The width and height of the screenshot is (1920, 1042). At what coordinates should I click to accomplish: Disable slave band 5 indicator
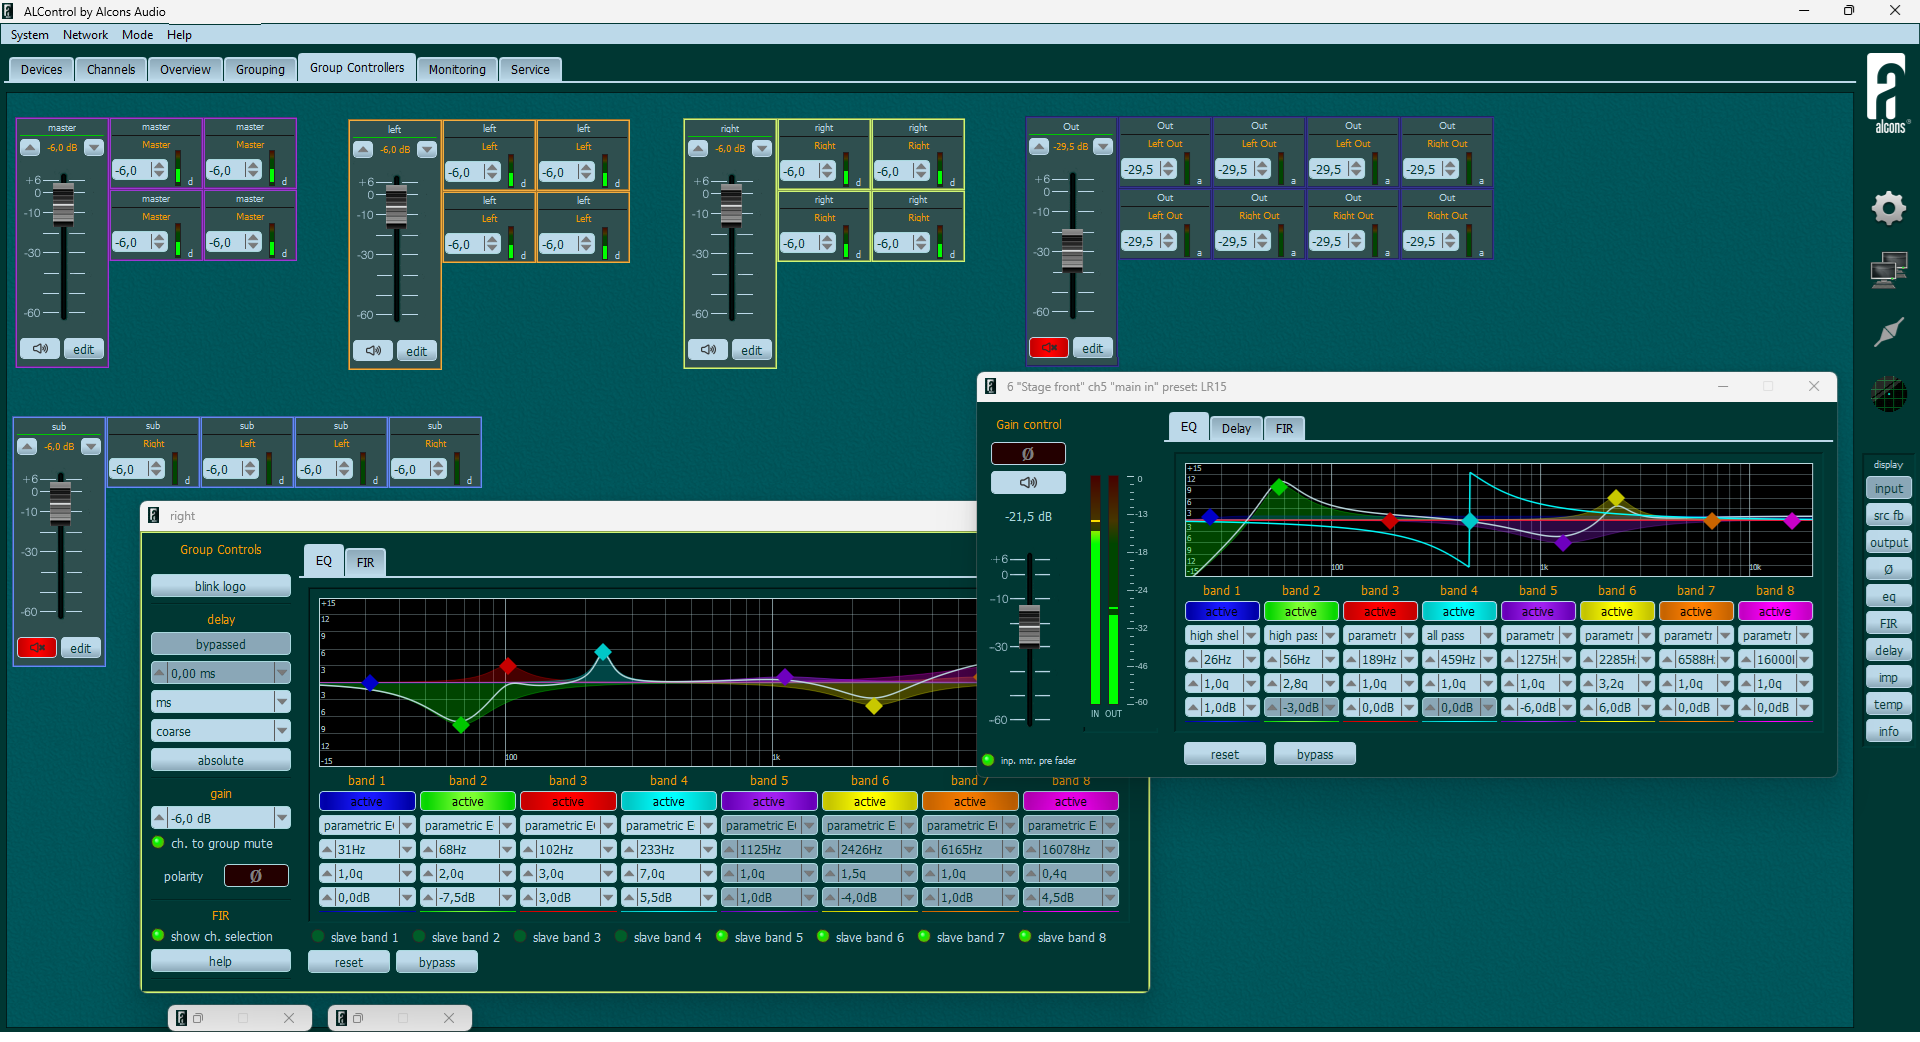click(722, 937)
